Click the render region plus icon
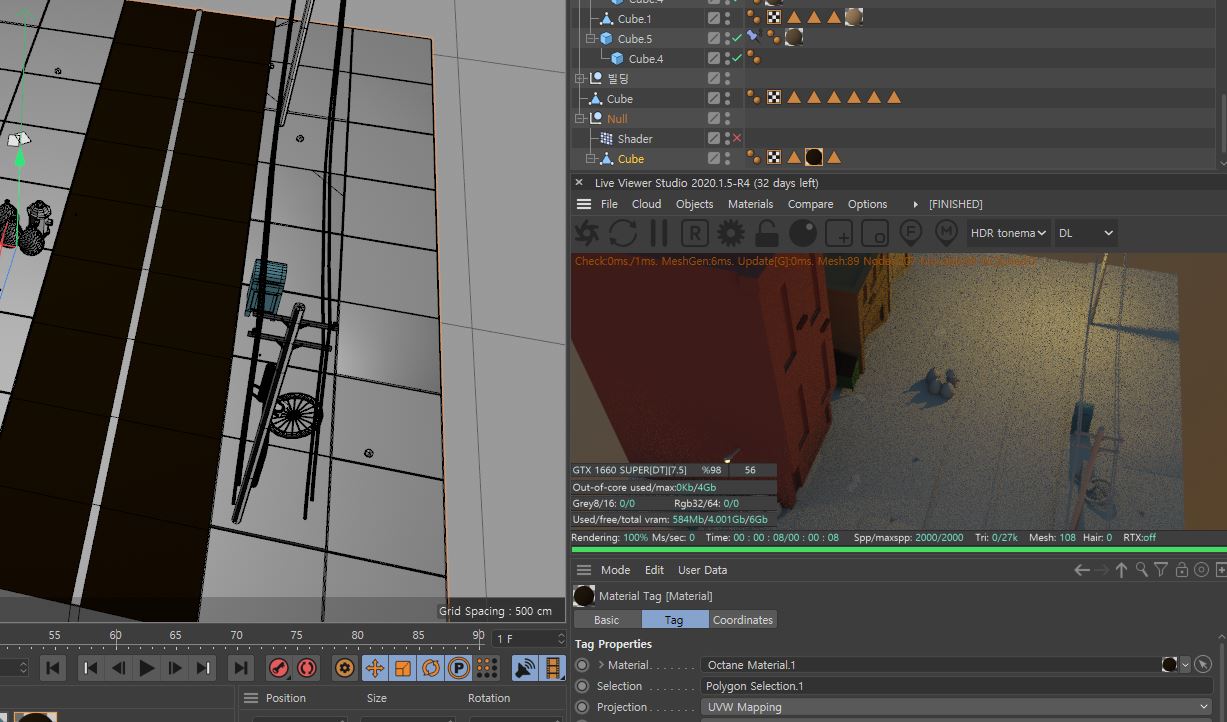This screenshot has height=722, width=1227. (839, 233)
